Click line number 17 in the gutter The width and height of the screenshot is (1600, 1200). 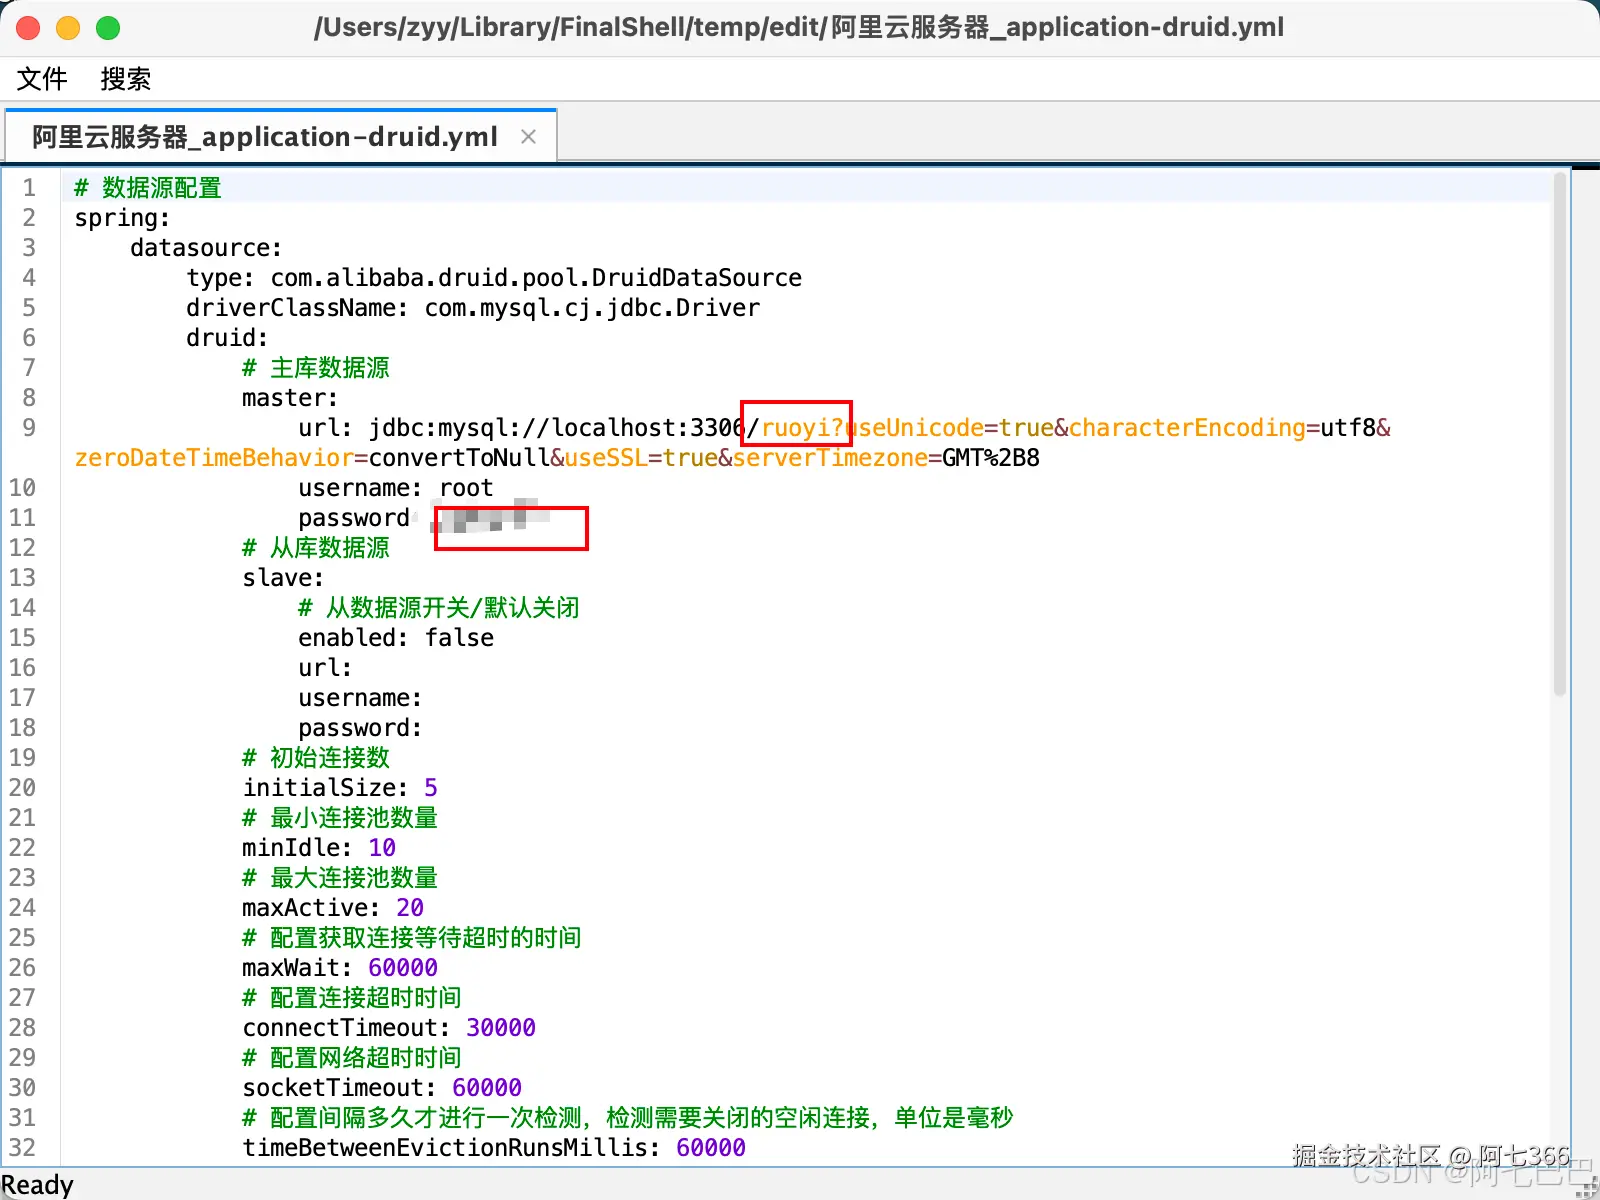click(22, 698)
